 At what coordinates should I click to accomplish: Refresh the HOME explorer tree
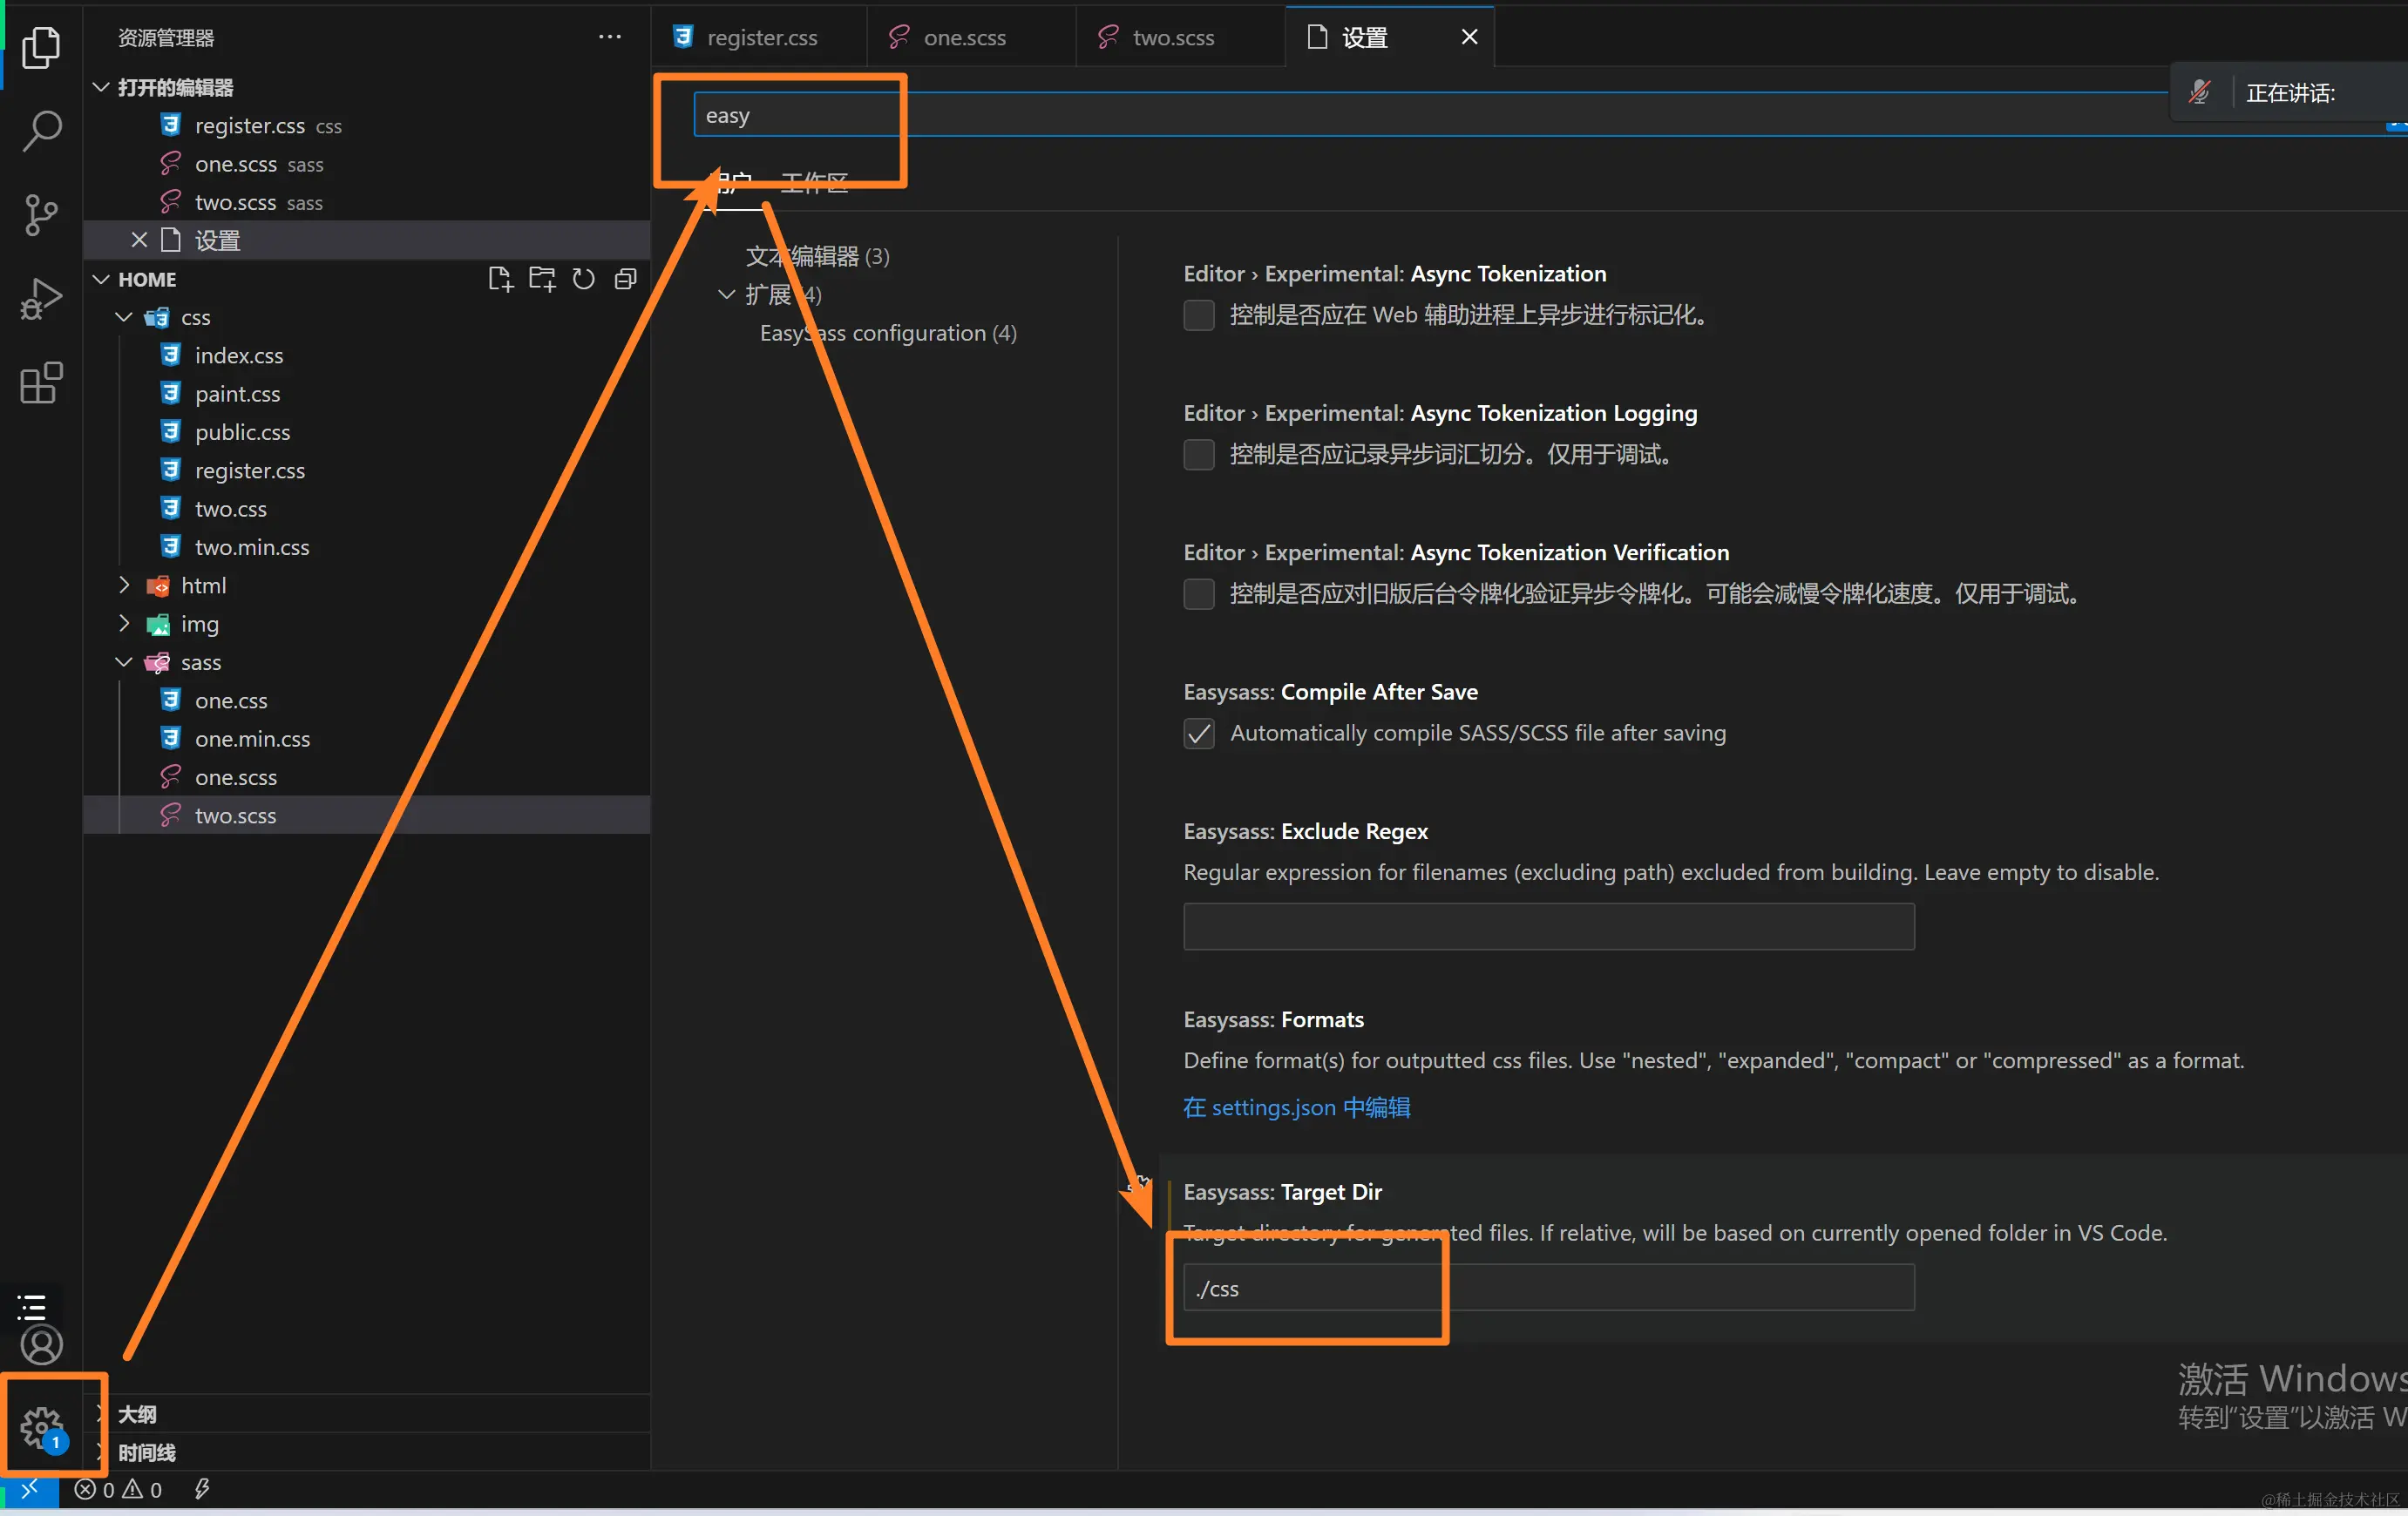[584, 279]
